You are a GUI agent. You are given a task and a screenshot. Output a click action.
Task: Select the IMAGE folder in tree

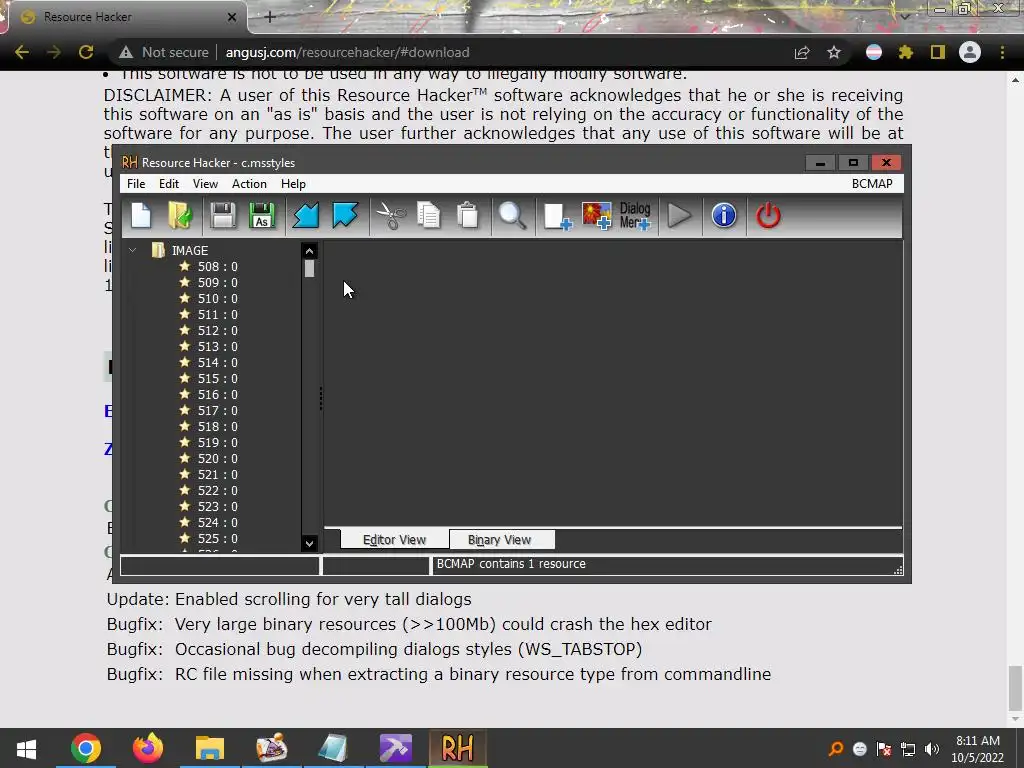click(x=189, y=250)
